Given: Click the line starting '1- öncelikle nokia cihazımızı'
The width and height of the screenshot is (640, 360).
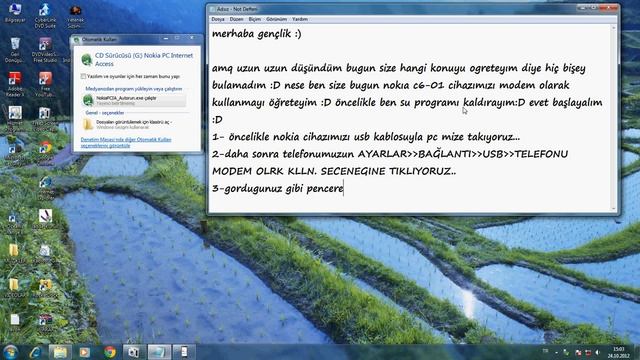Looking at the screenshot, I should [x=366, y=137].
